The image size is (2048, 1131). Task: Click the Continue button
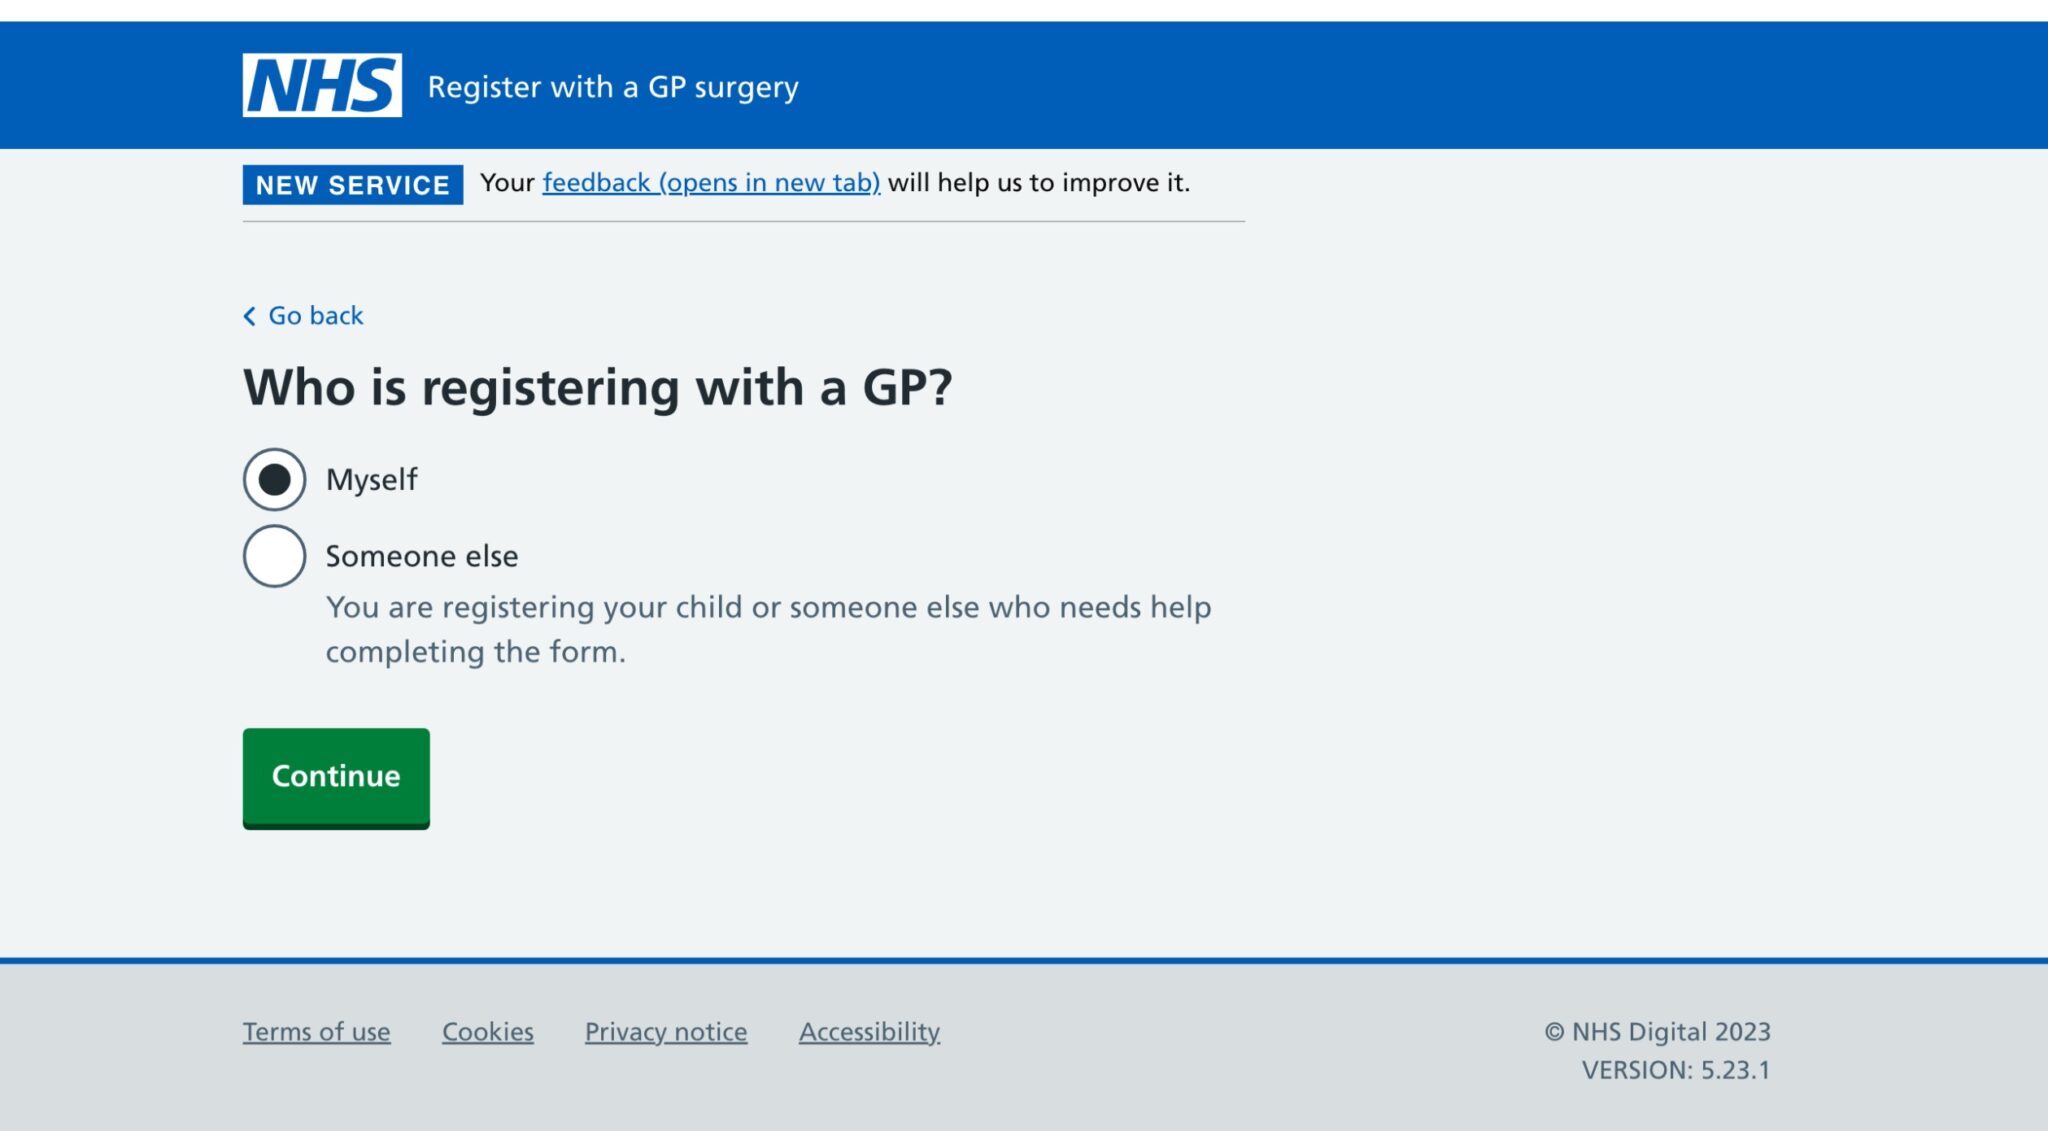click(x=335, y=777)
